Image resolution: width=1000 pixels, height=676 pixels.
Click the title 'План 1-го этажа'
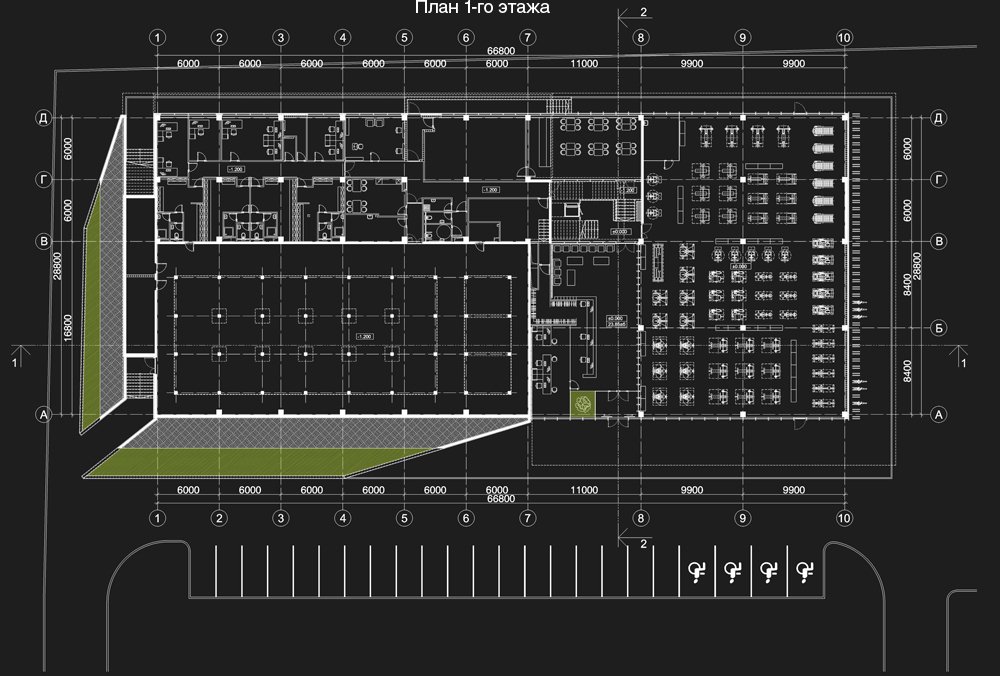point(482,9)
